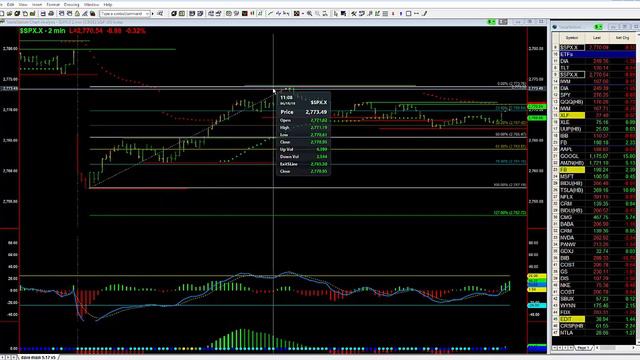640x360 pixels.
Task: Select the horizontal line drawing tool icon
Action: 416,13
